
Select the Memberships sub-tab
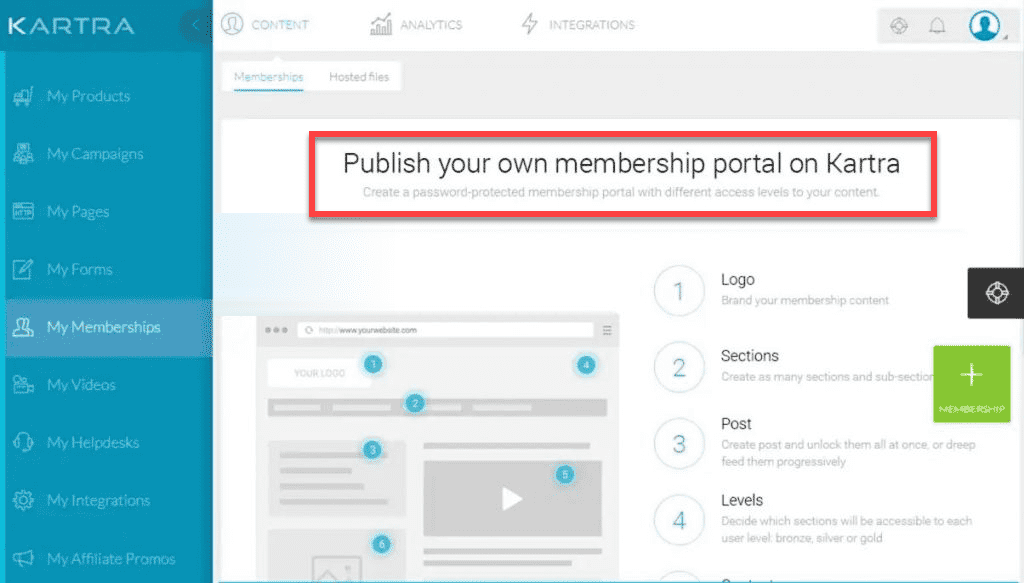[268, 77]
